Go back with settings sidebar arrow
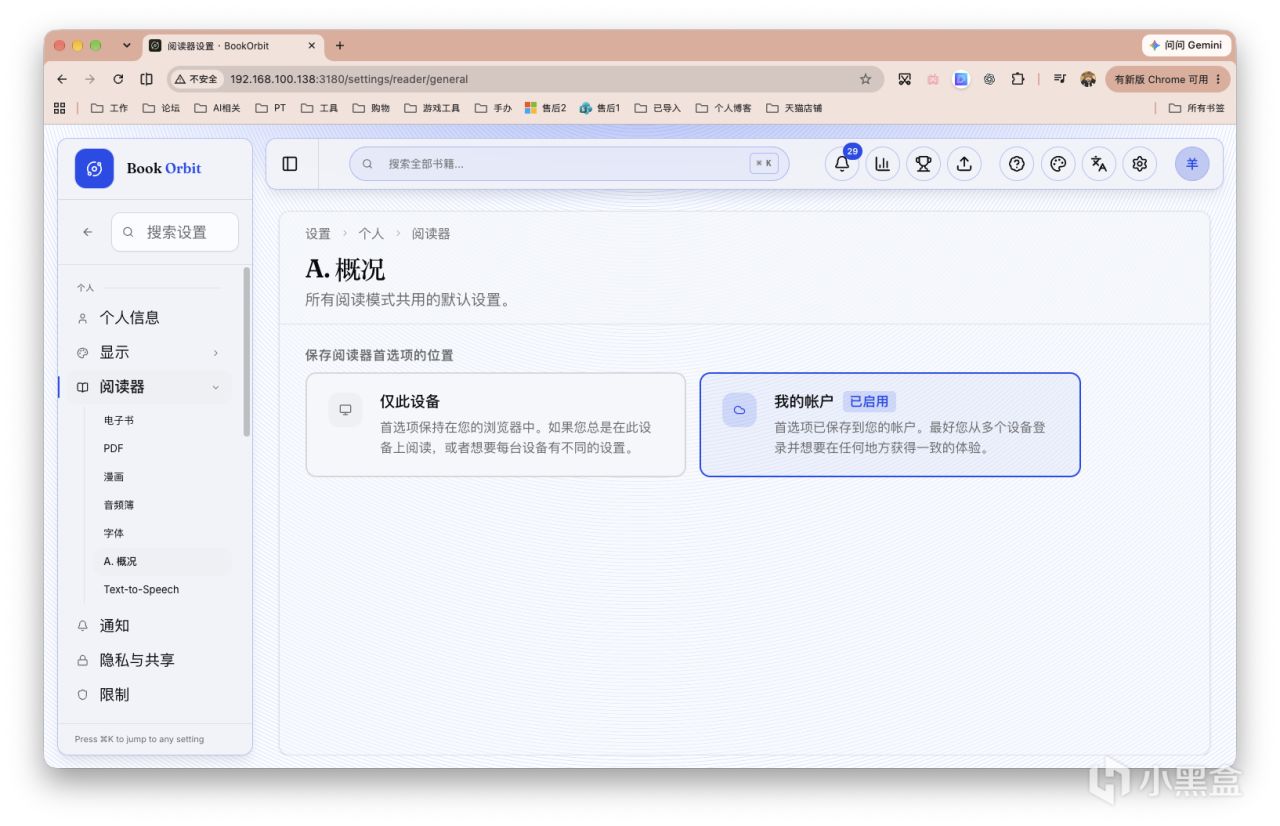The height and width of the screenshot is (826, 1280). point(87,232)
